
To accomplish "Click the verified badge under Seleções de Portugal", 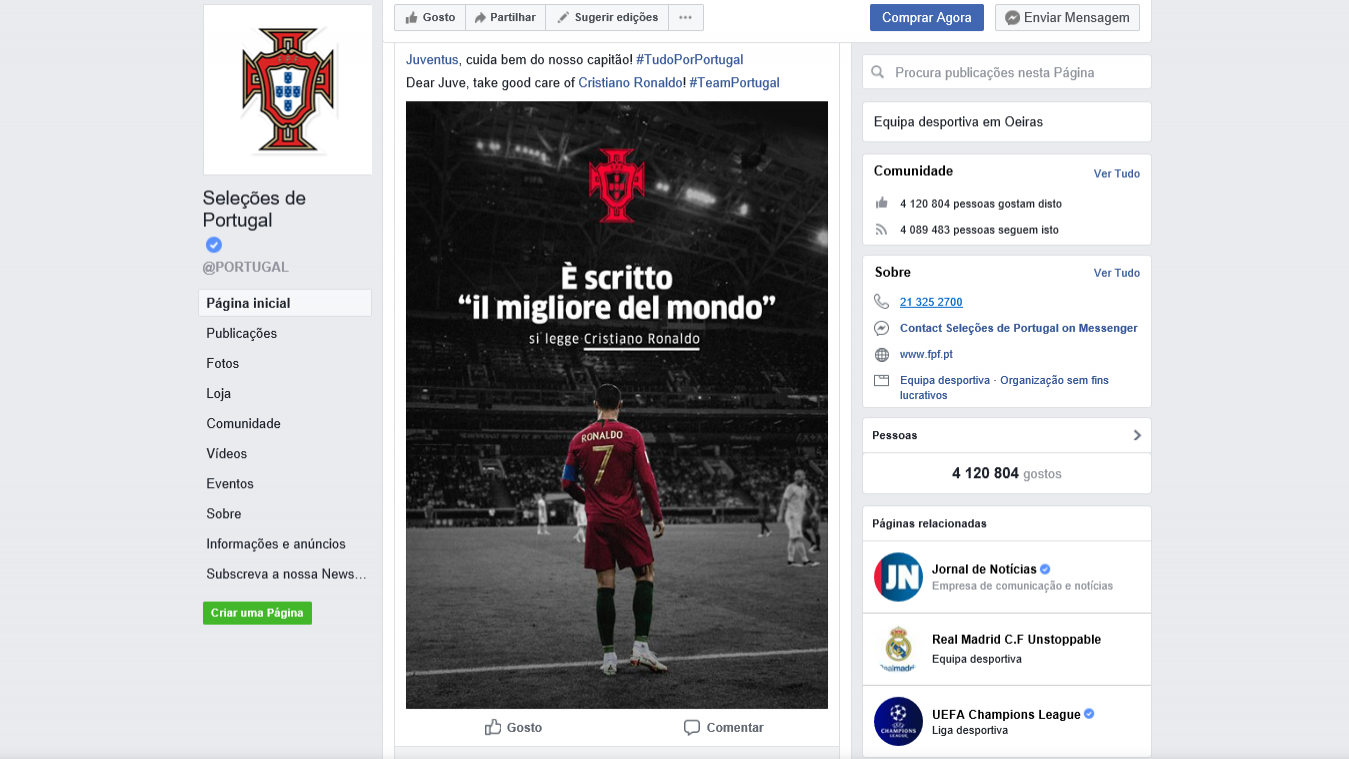I will tap(214, 245).
